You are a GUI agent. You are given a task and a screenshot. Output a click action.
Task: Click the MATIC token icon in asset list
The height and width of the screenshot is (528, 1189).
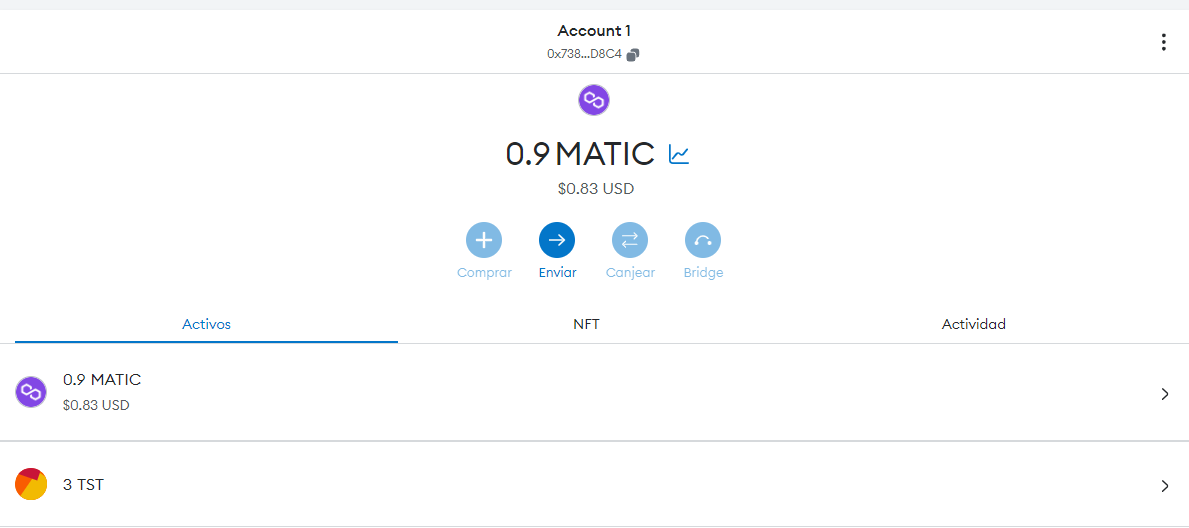tap(31, 392)
